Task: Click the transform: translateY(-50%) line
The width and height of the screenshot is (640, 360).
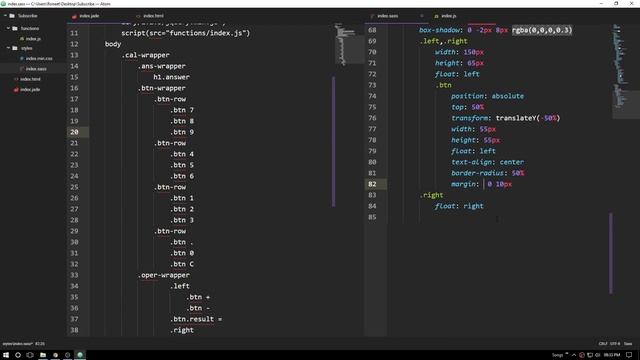Action: 506,118
